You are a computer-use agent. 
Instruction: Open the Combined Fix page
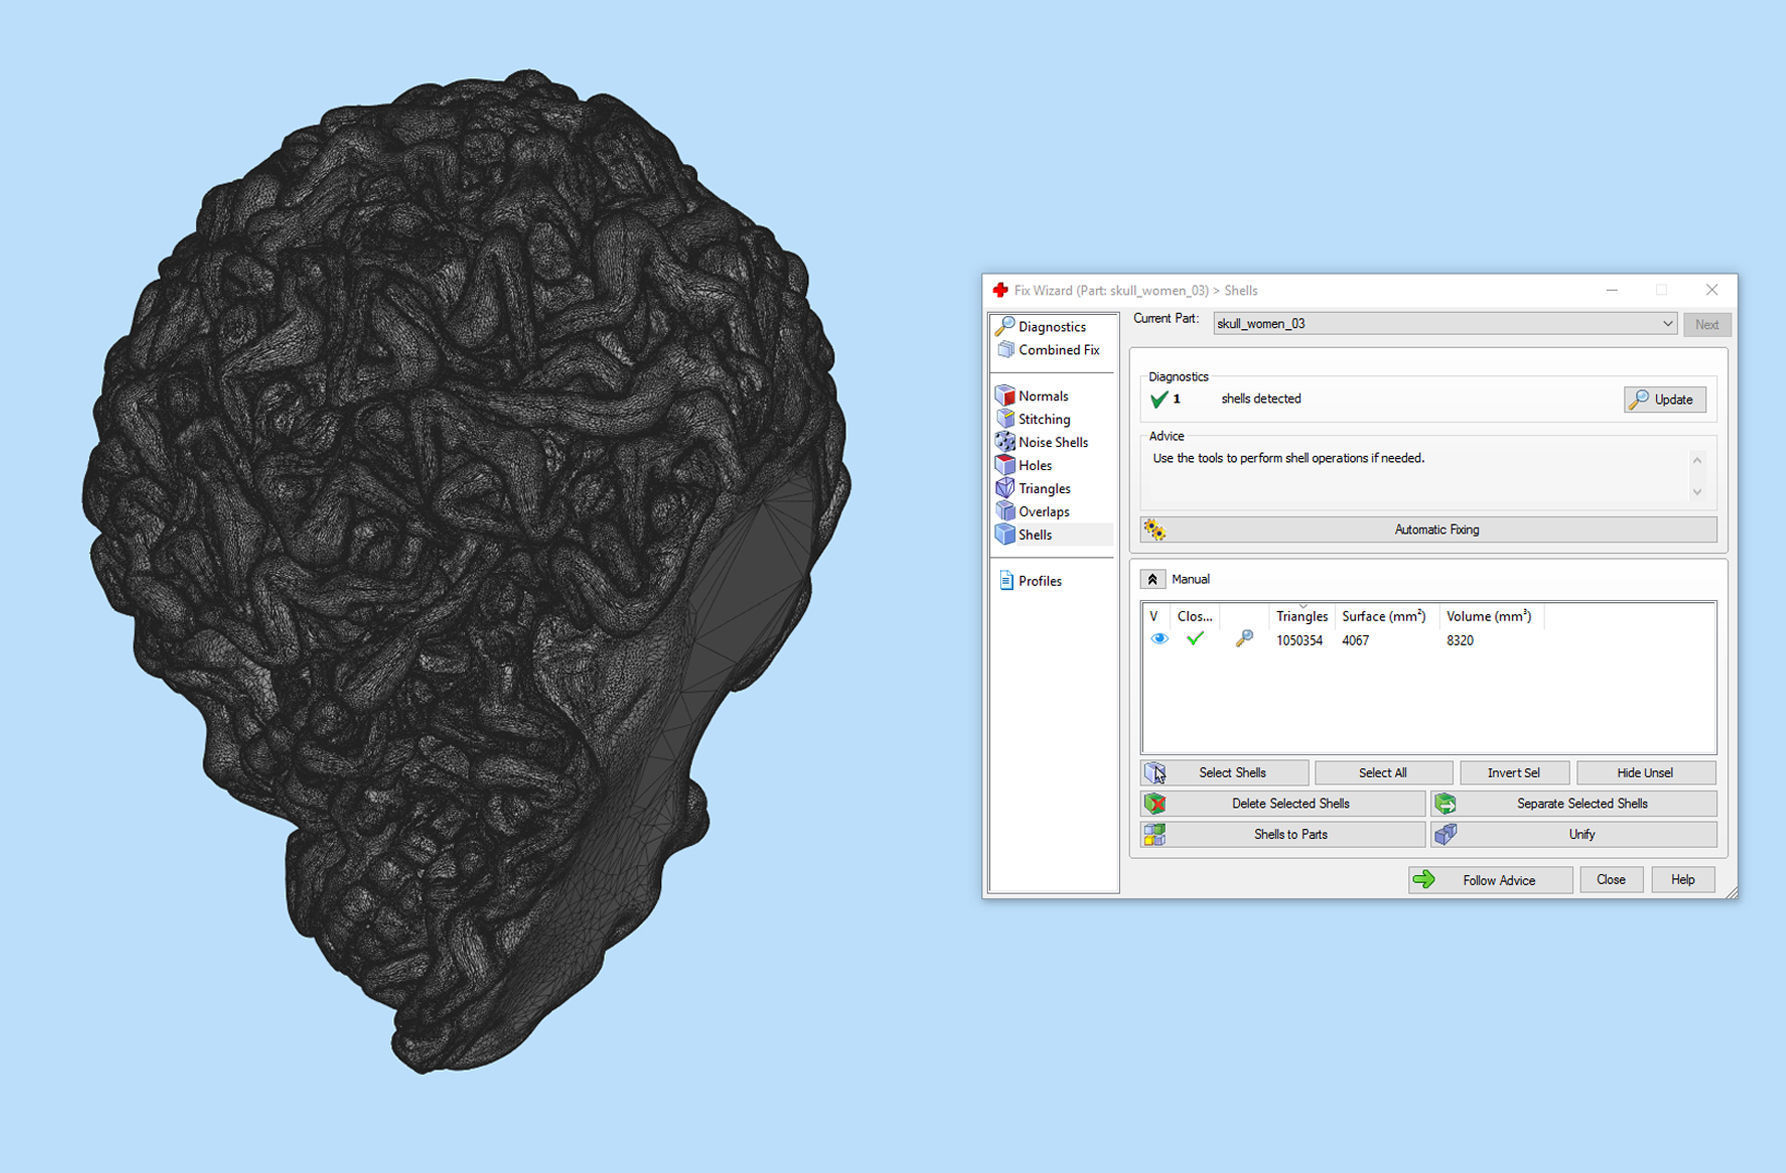tap(1058, 350)
